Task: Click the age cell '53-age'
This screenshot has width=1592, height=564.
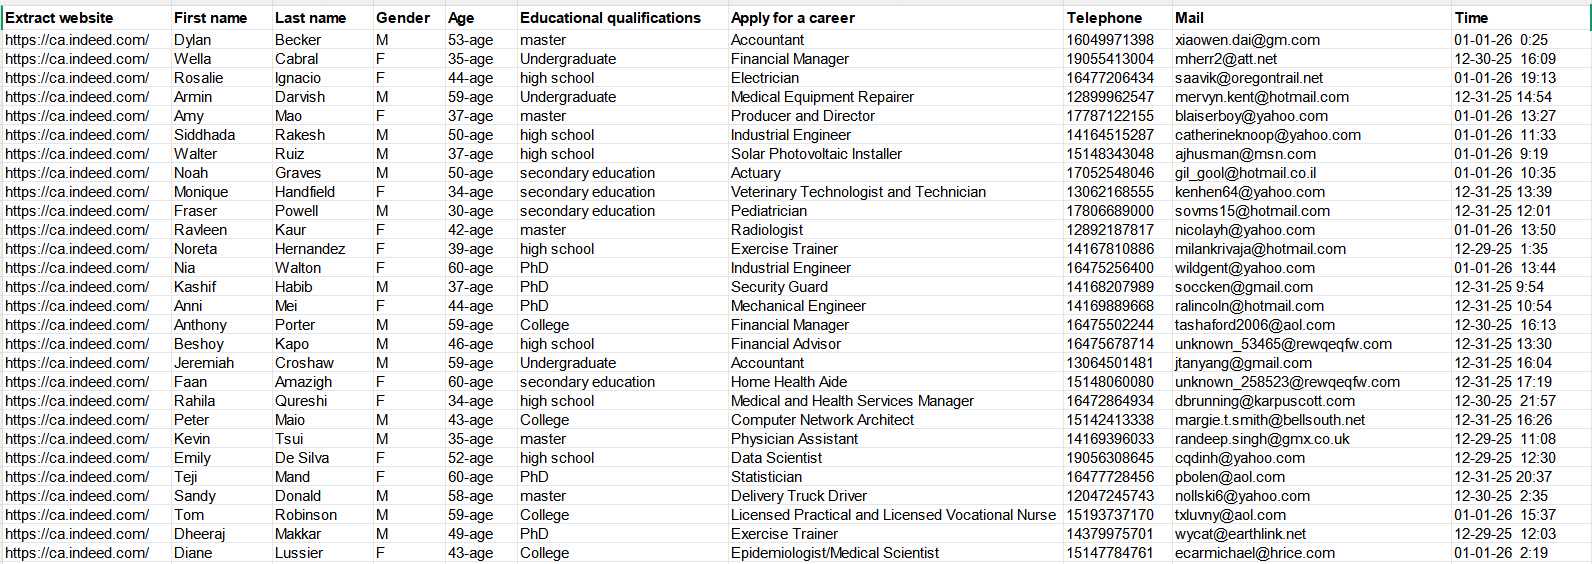Action: (x=470, y=40)
